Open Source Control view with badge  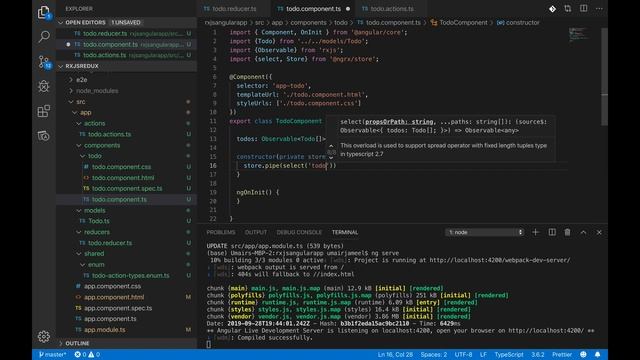pos(44,62)
